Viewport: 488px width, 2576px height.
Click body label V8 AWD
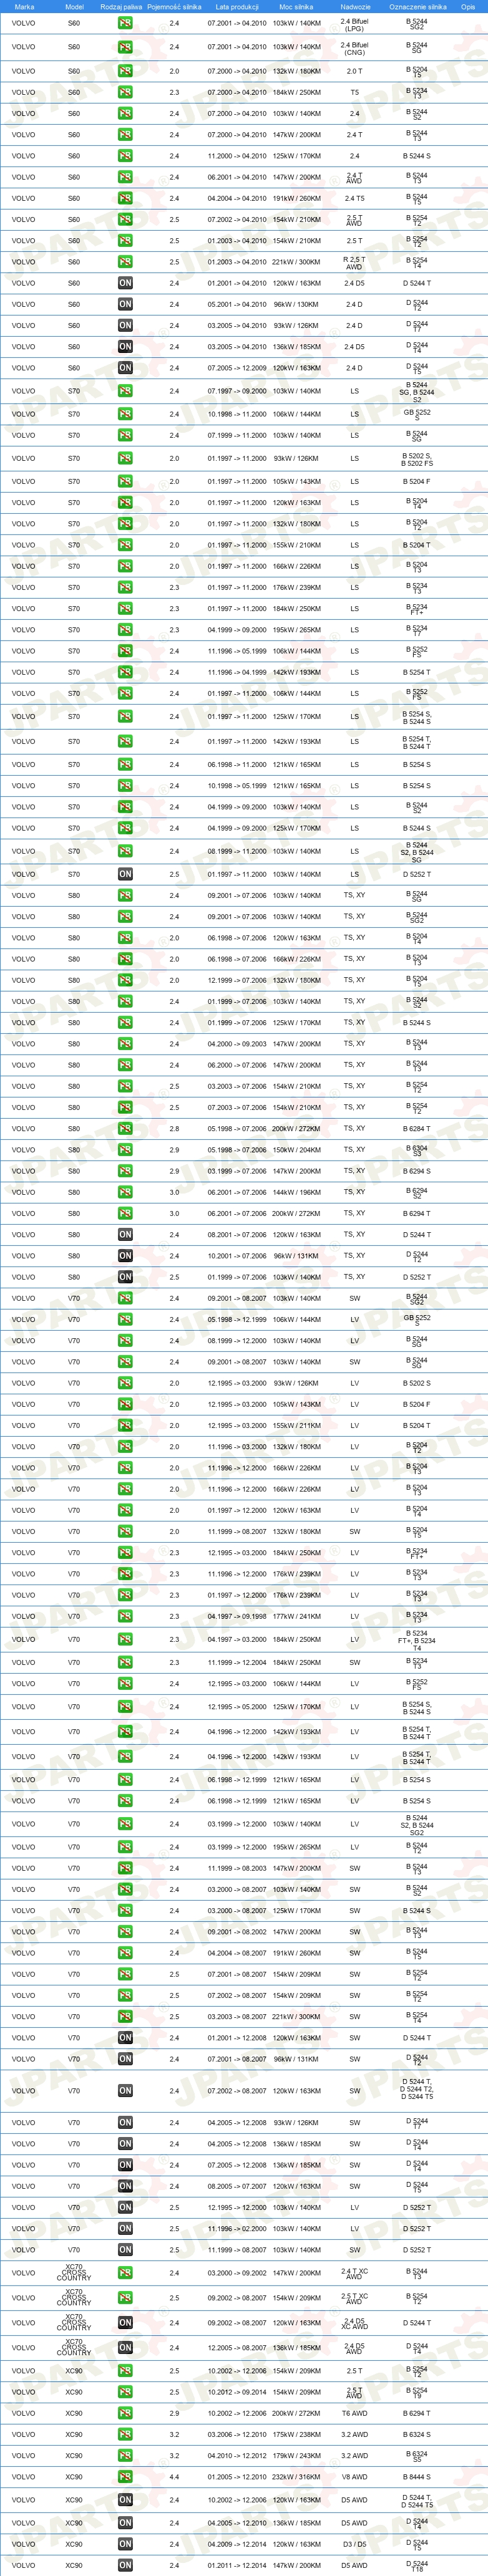tap(354, 2477)
